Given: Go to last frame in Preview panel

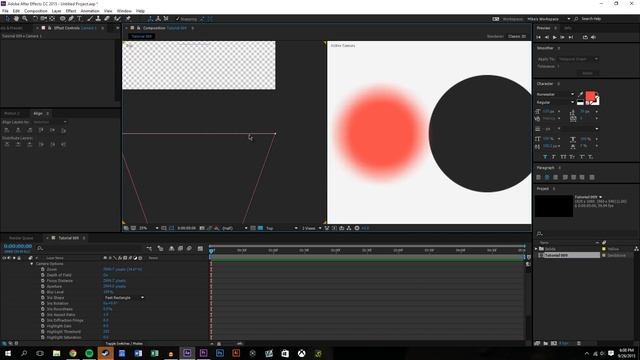Looking at the screenshot, I should point(571,37).
